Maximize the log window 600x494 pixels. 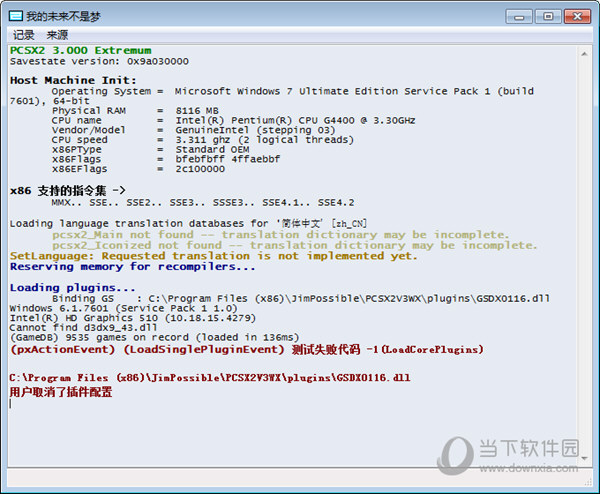click(x=548, y=16)
